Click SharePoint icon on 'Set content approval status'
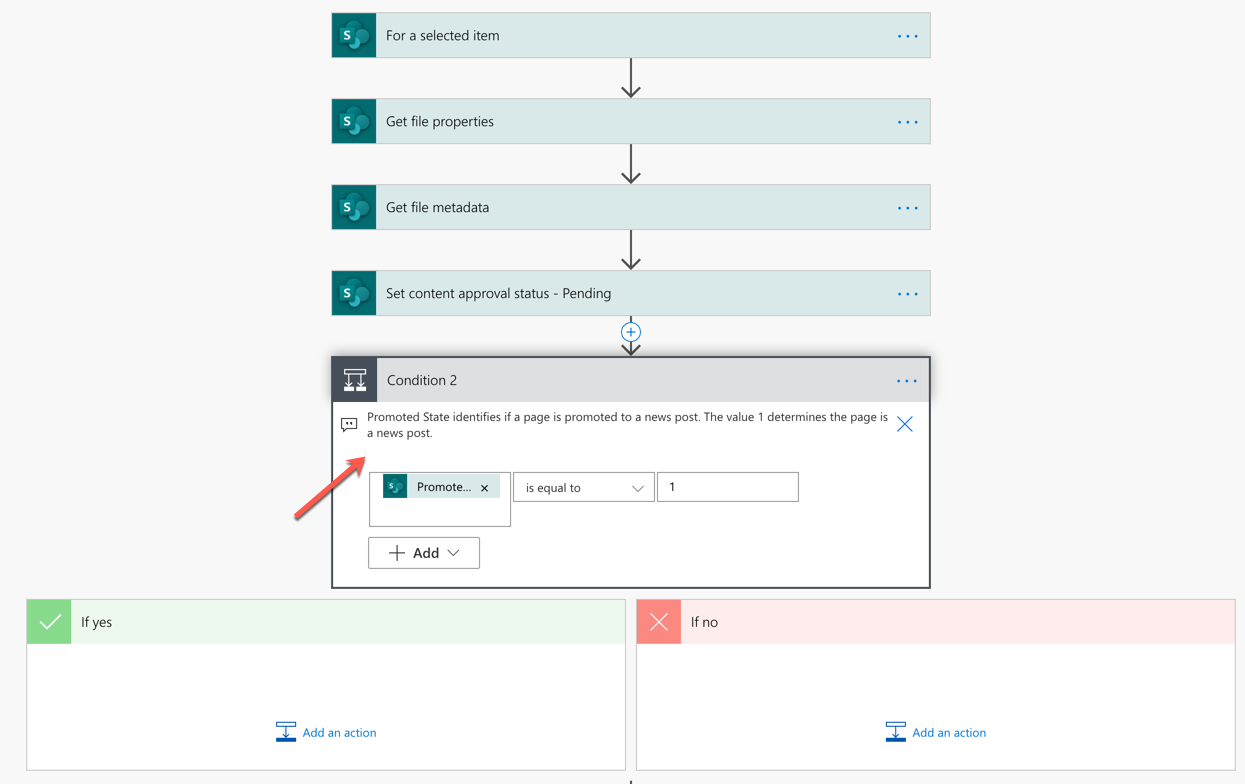This screenshot has height=784, width=1245. point(354,294)
